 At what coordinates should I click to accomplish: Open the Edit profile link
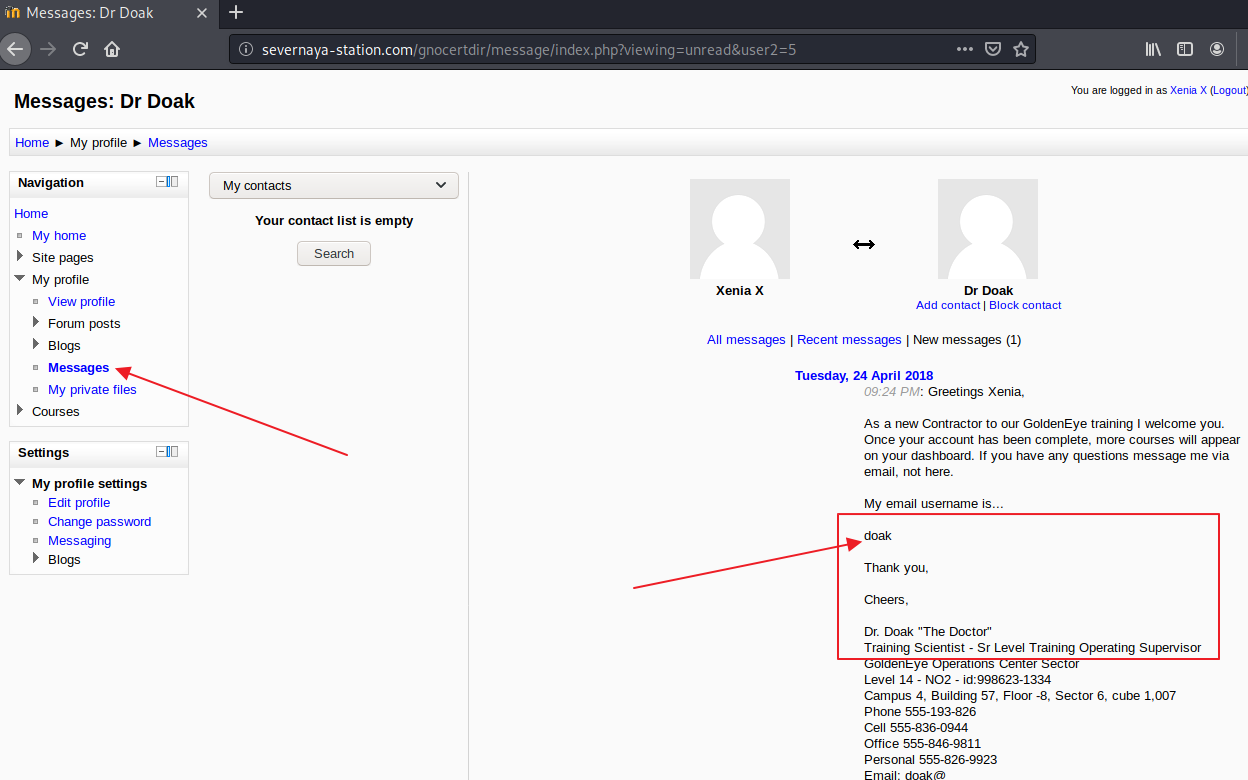coord(79,502)
